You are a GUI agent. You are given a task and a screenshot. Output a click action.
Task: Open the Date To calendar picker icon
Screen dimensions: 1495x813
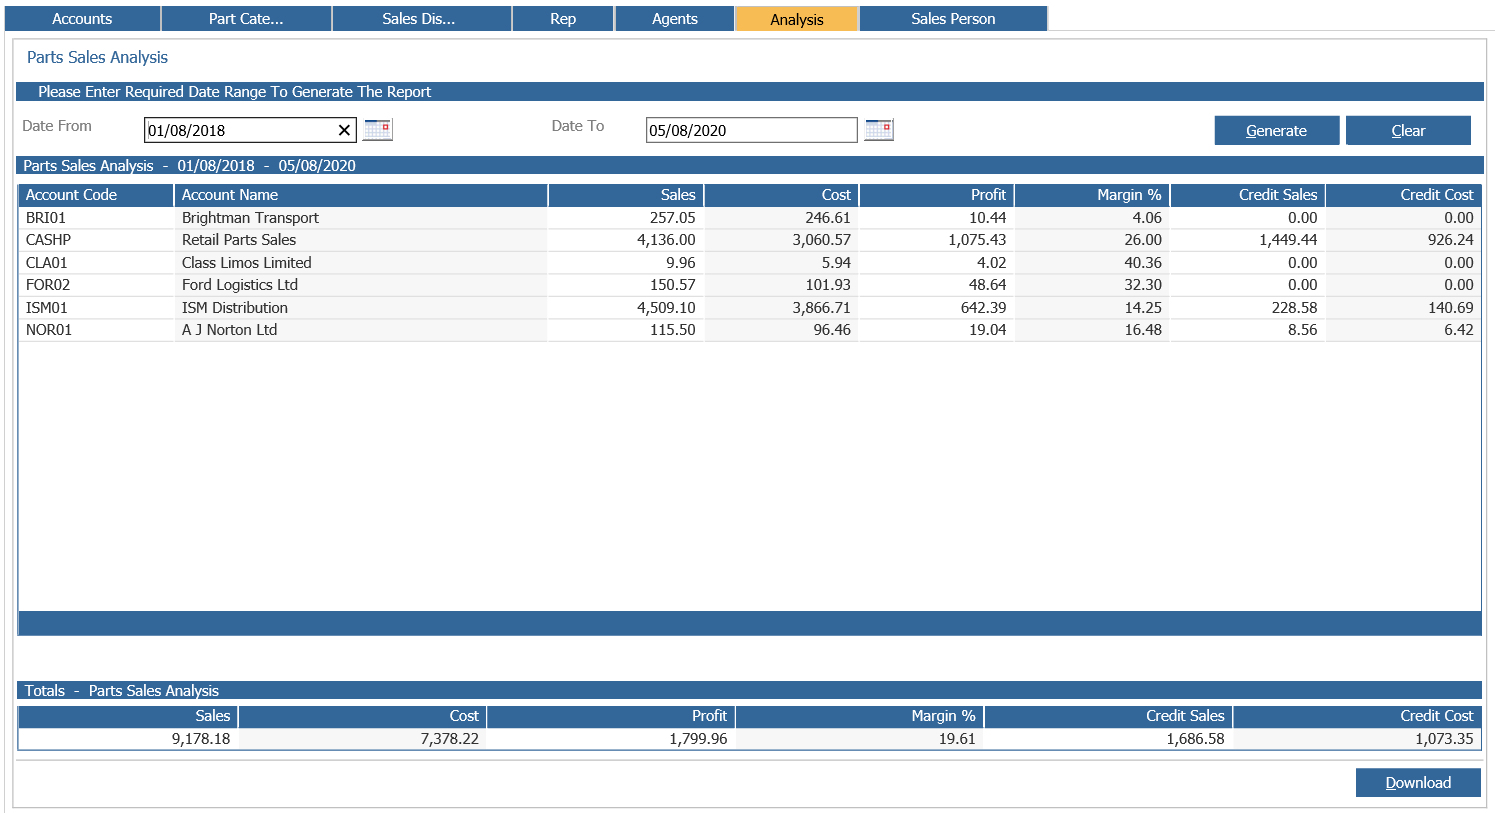tap(879, 129)
